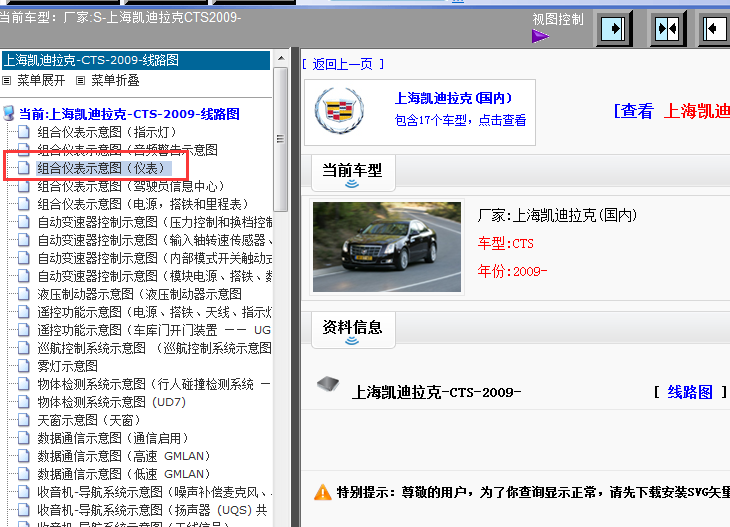Image resolution: width=730 pixels, height=527 pixels.
Task: Open 自动变速器控制示意图(压力控制和换档控制
Action: 155,222
